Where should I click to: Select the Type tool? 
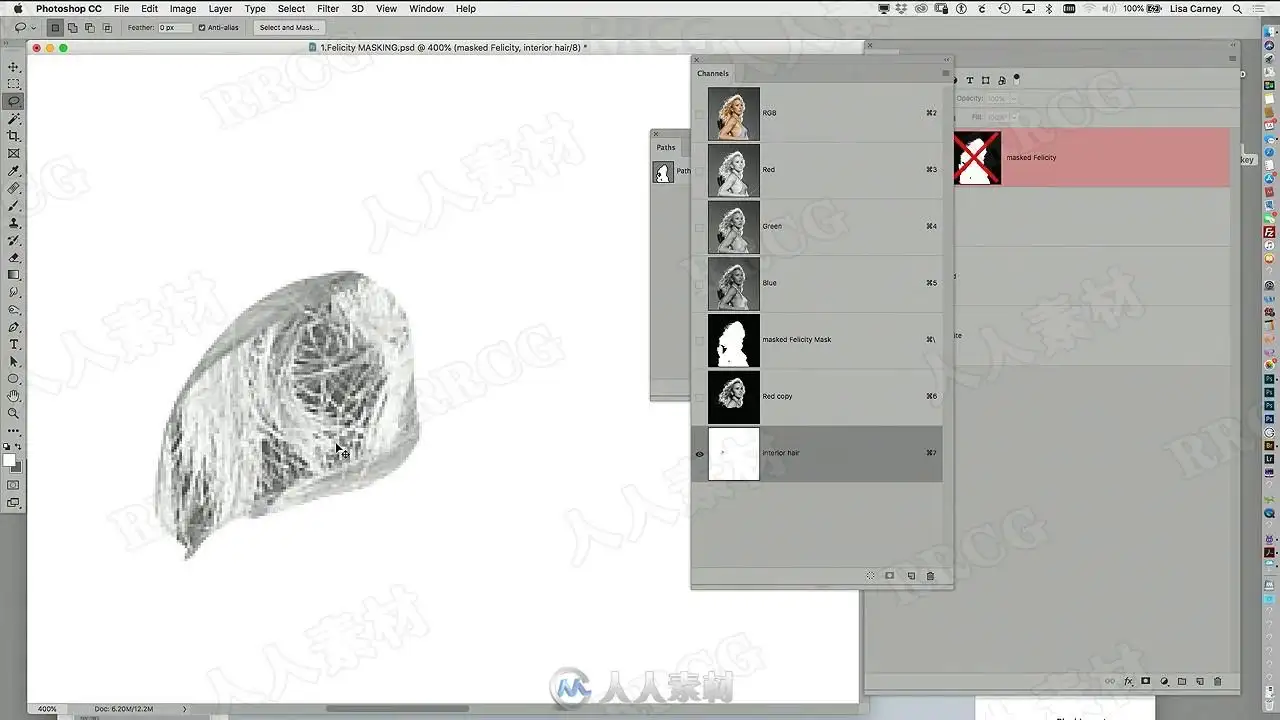coord(14,344)
